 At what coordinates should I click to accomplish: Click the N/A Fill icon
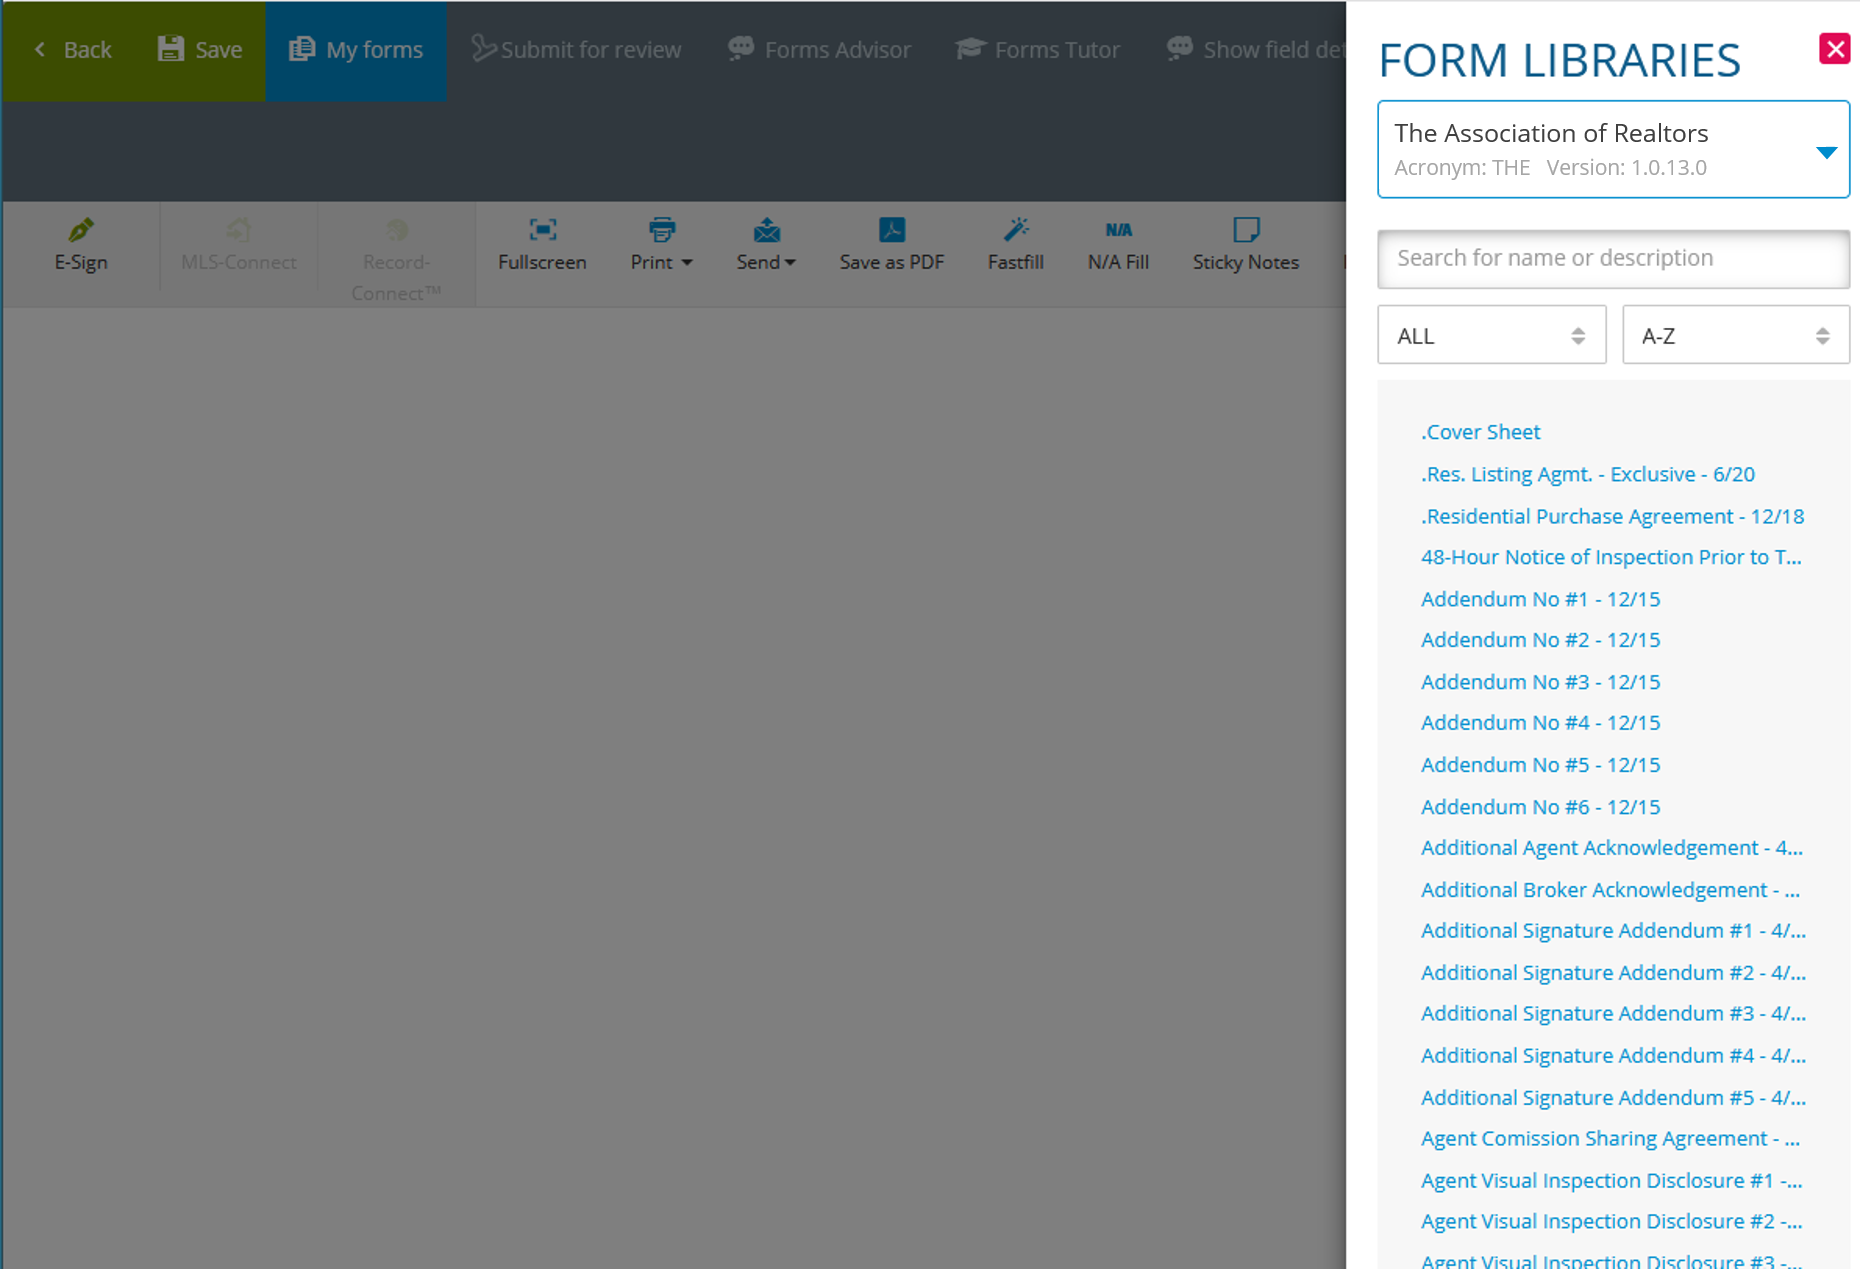point(1118,244)
